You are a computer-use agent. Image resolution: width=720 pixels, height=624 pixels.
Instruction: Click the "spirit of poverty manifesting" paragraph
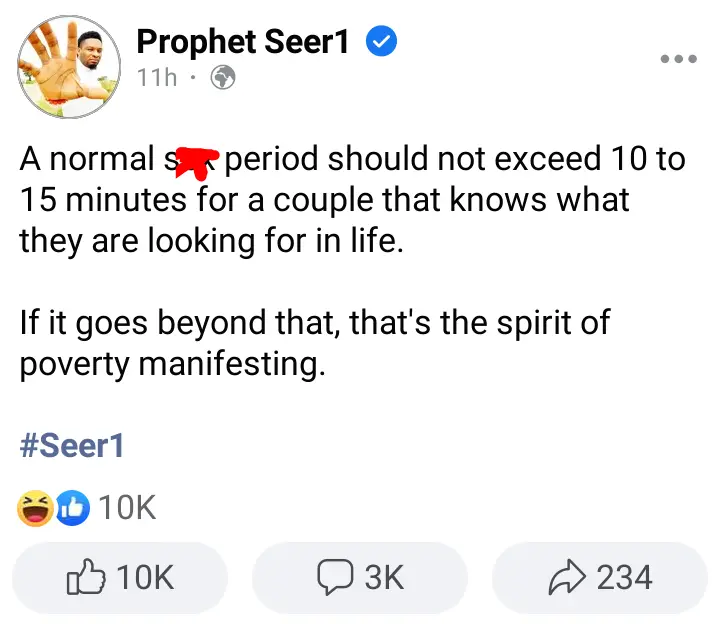(315, 343)
